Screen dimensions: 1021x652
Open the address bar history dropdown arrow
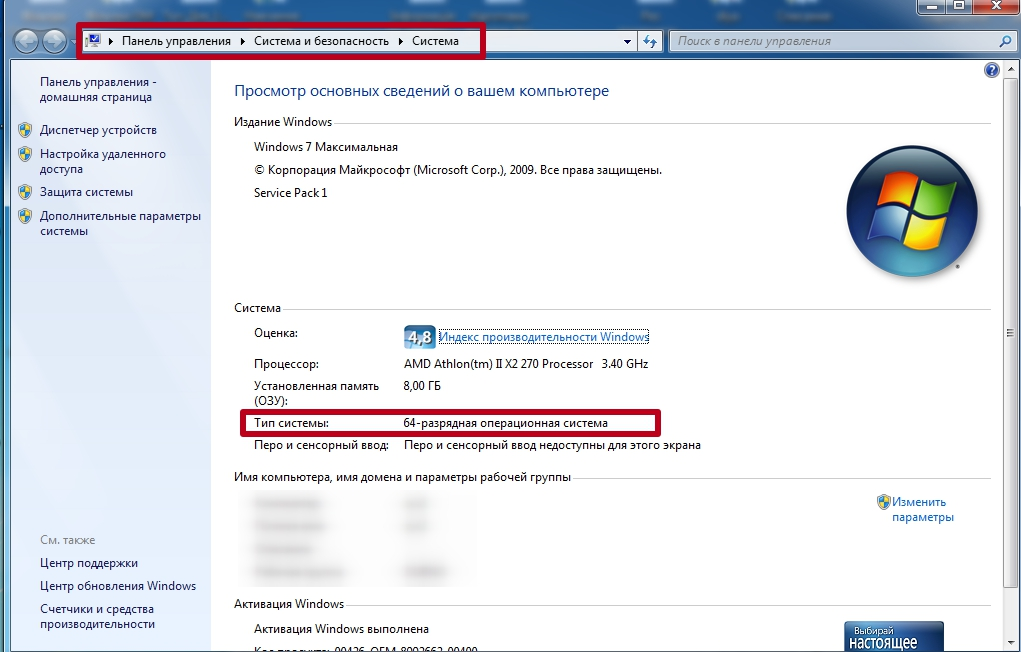point(627,41)
